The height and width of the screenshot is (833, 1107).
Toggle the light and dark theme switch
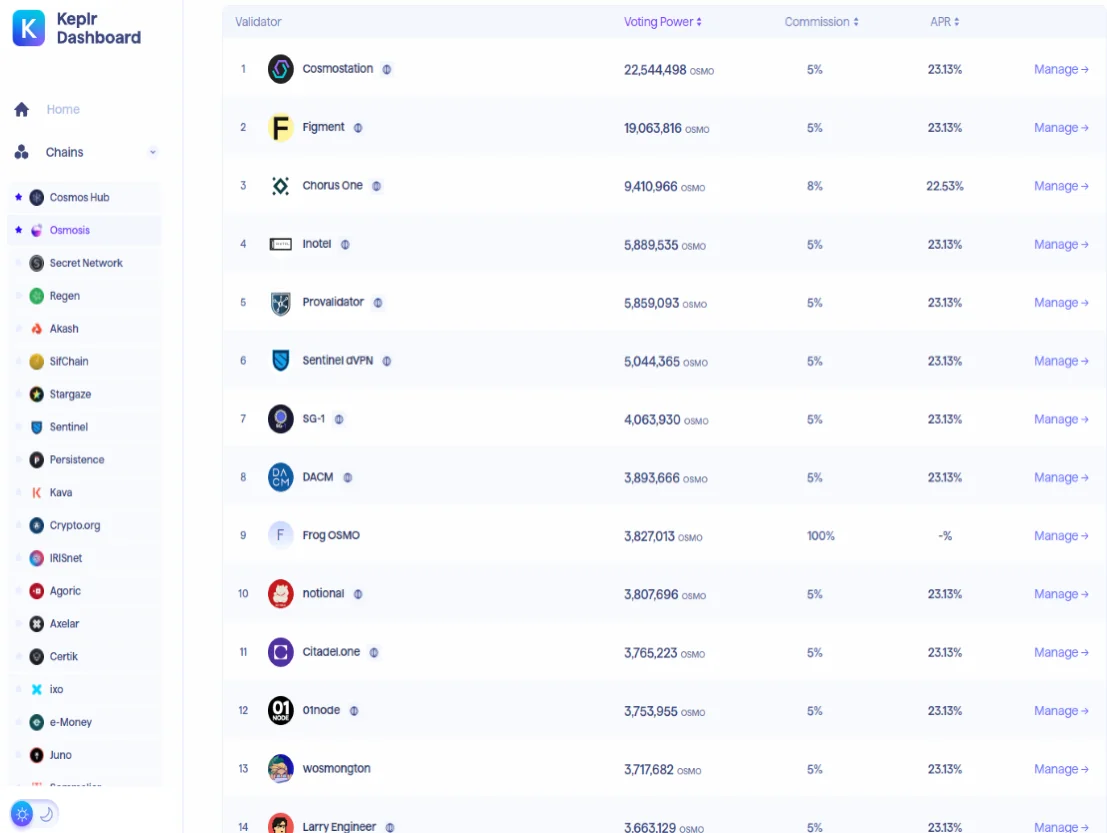coord(34,814)
